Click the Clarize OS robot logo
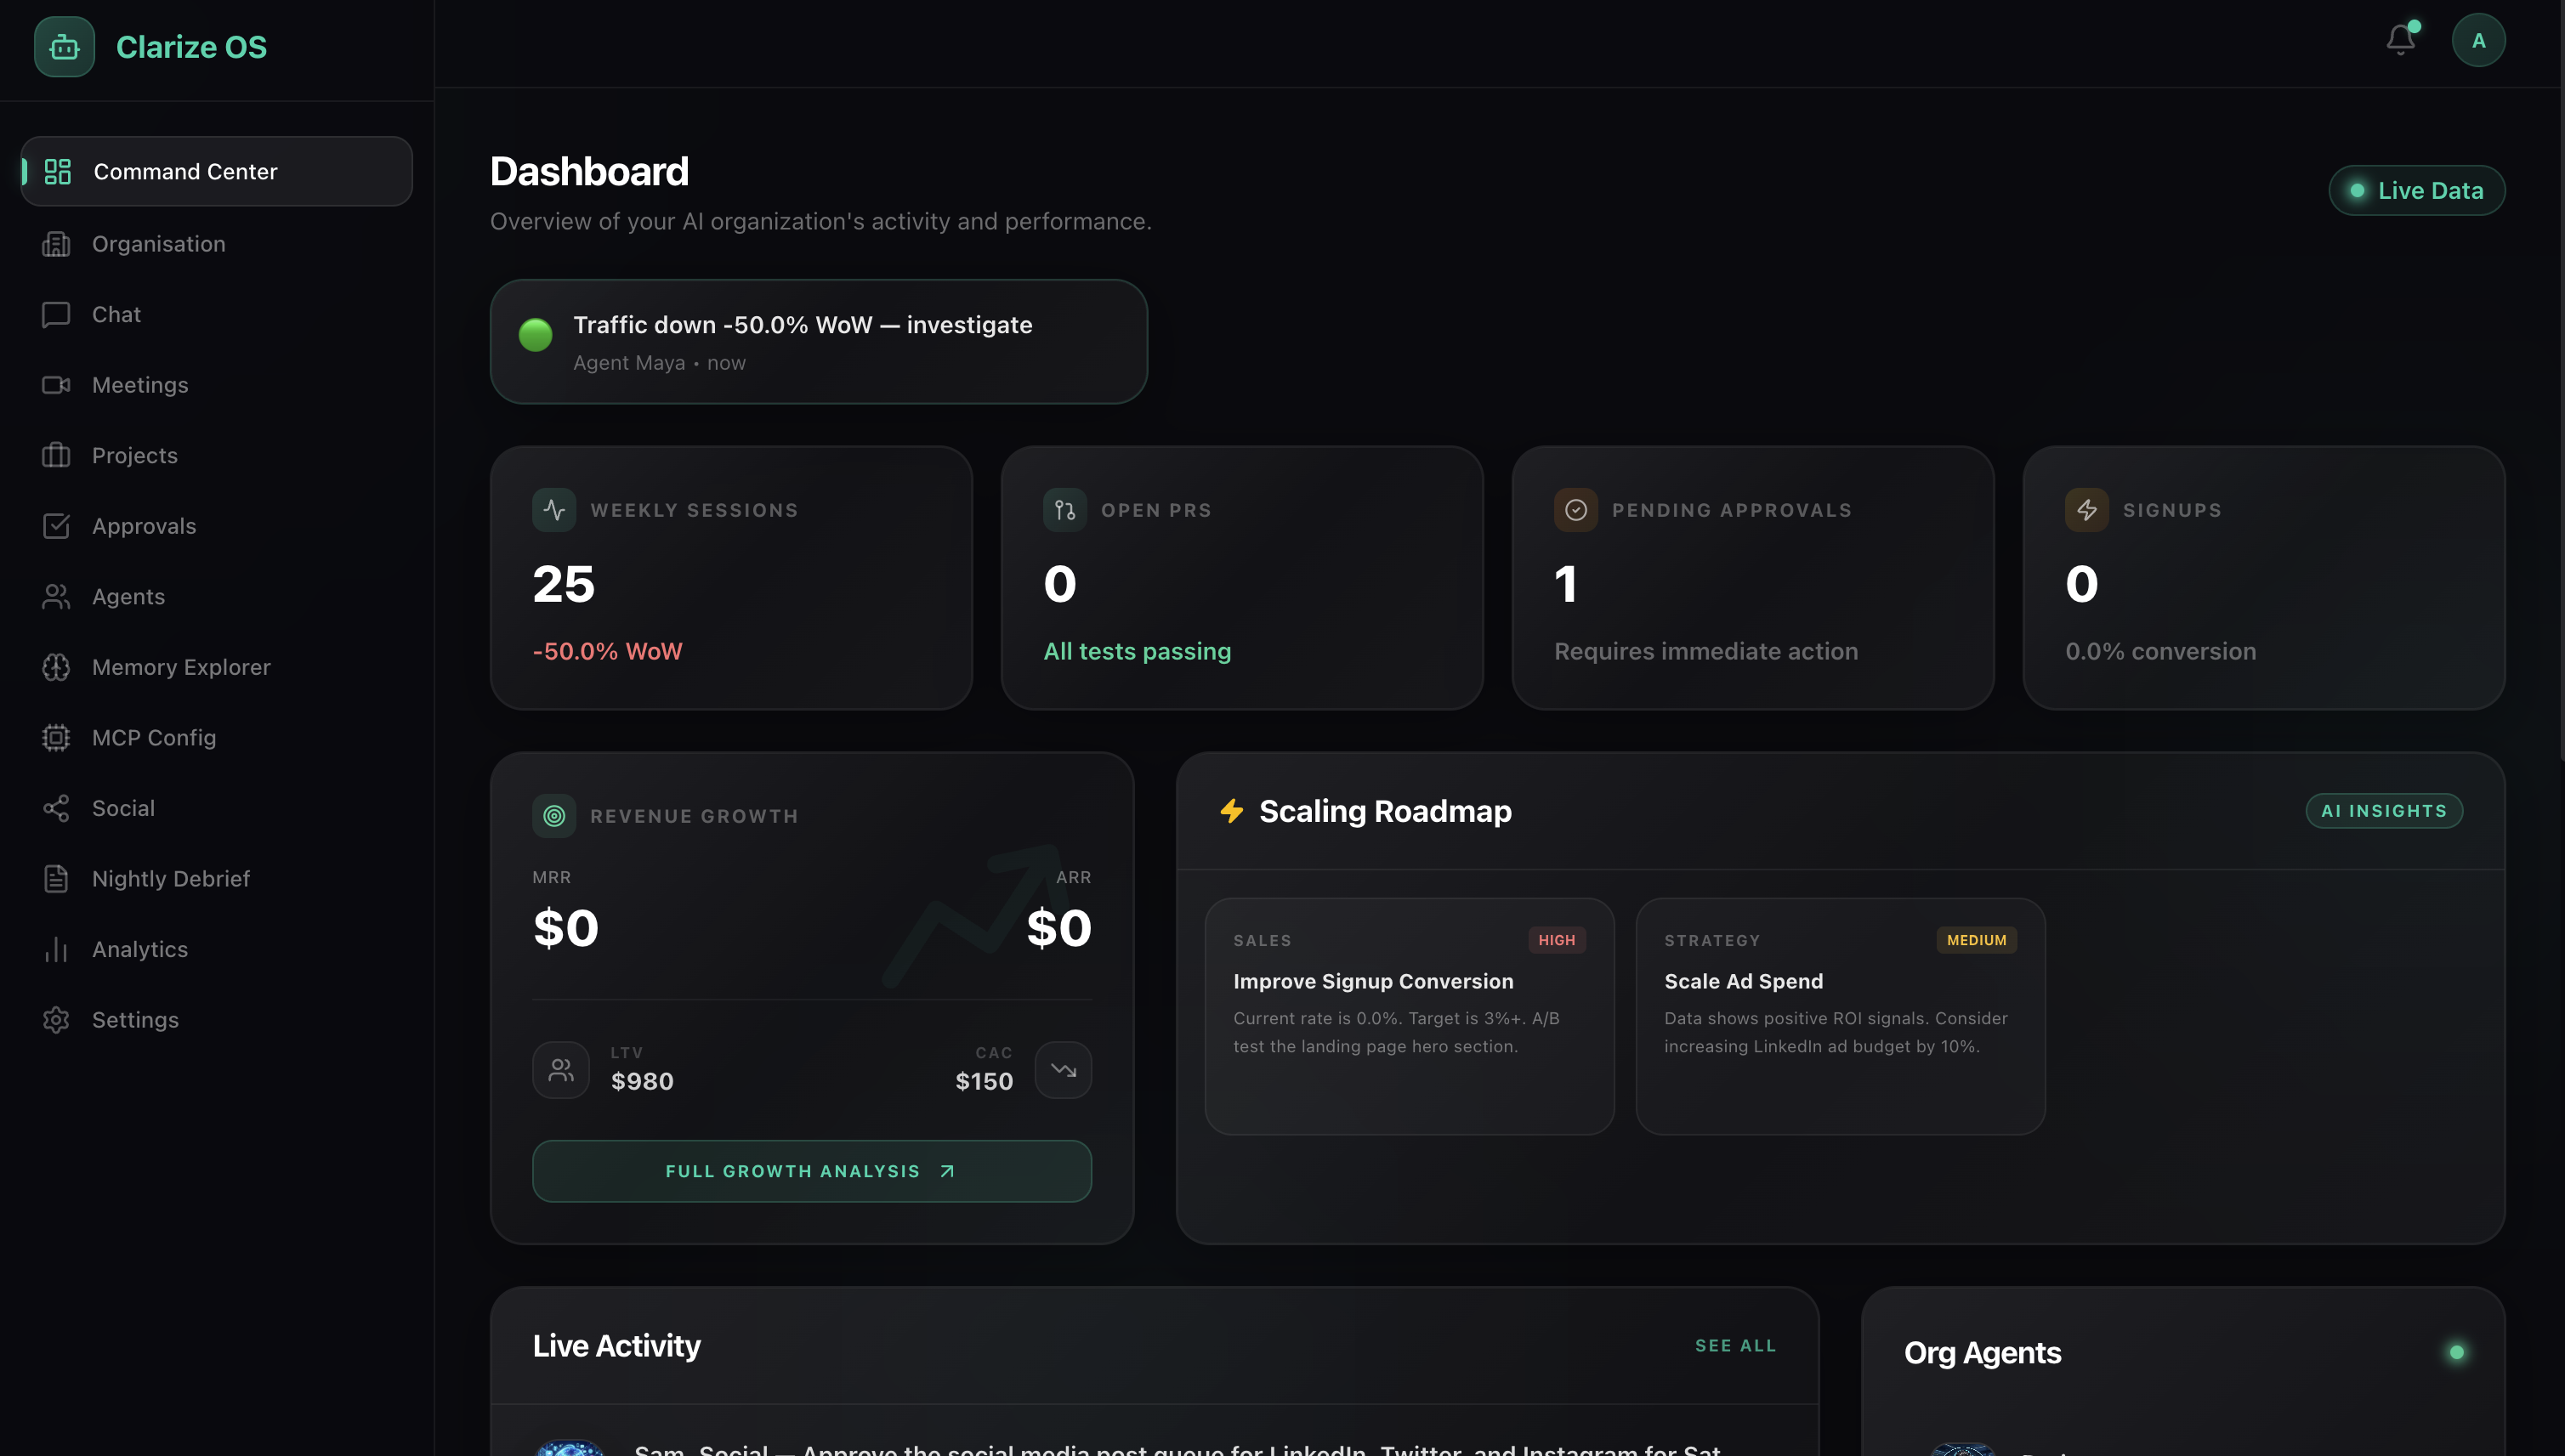This screenshot has height=1456, width=2565. pos(64,47)
